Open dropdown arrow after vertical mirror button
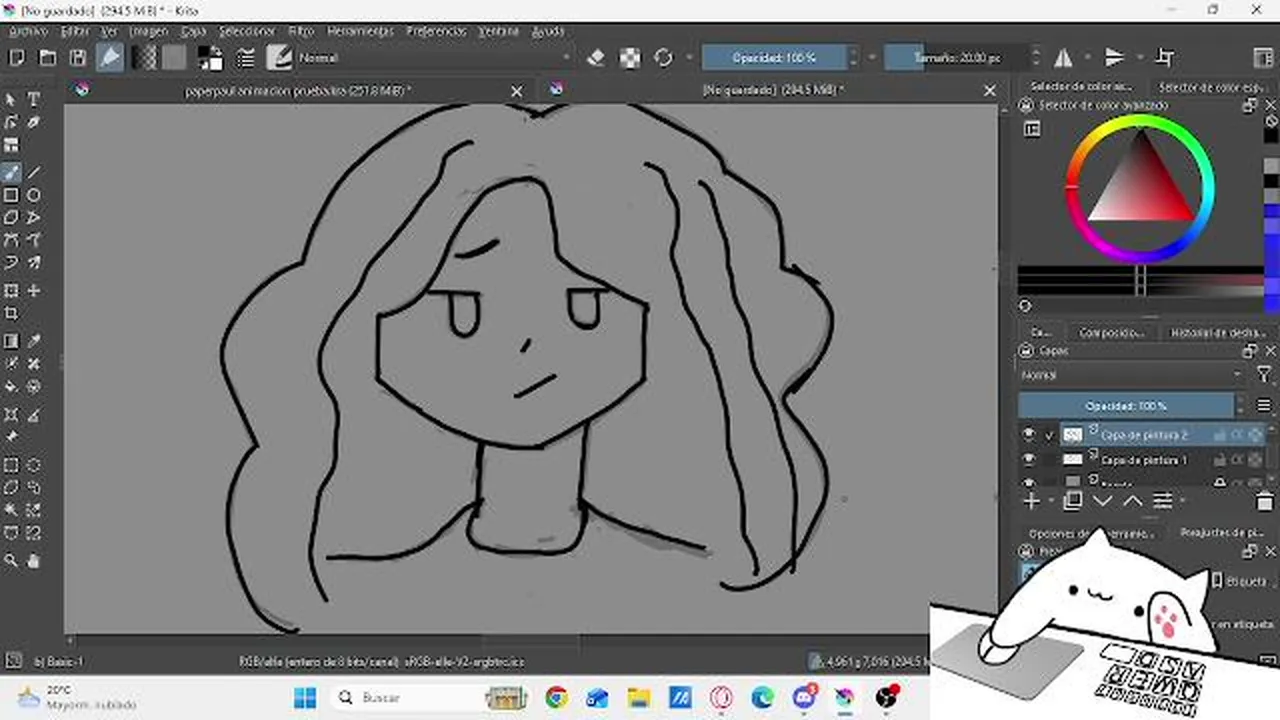Viewport: 1280px width, 720px height. [x=1139, y=58]
